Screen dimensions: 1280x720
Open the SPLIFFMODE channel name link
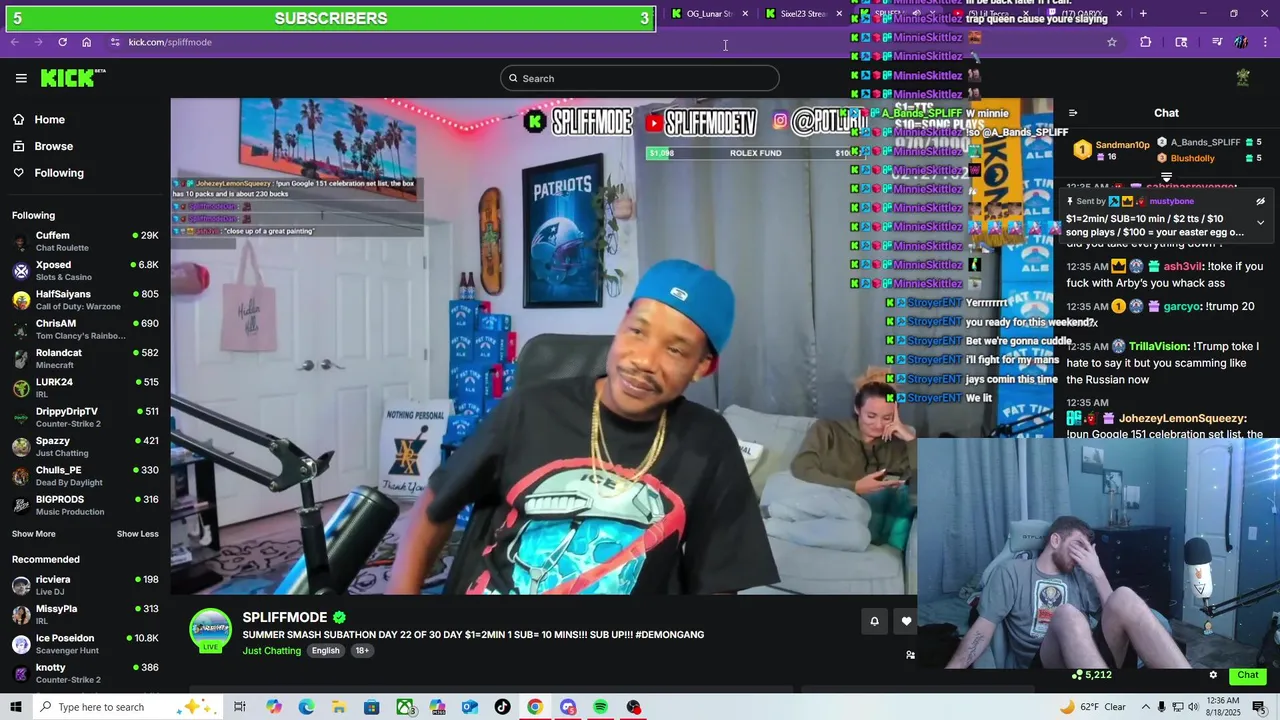point(285,617)
